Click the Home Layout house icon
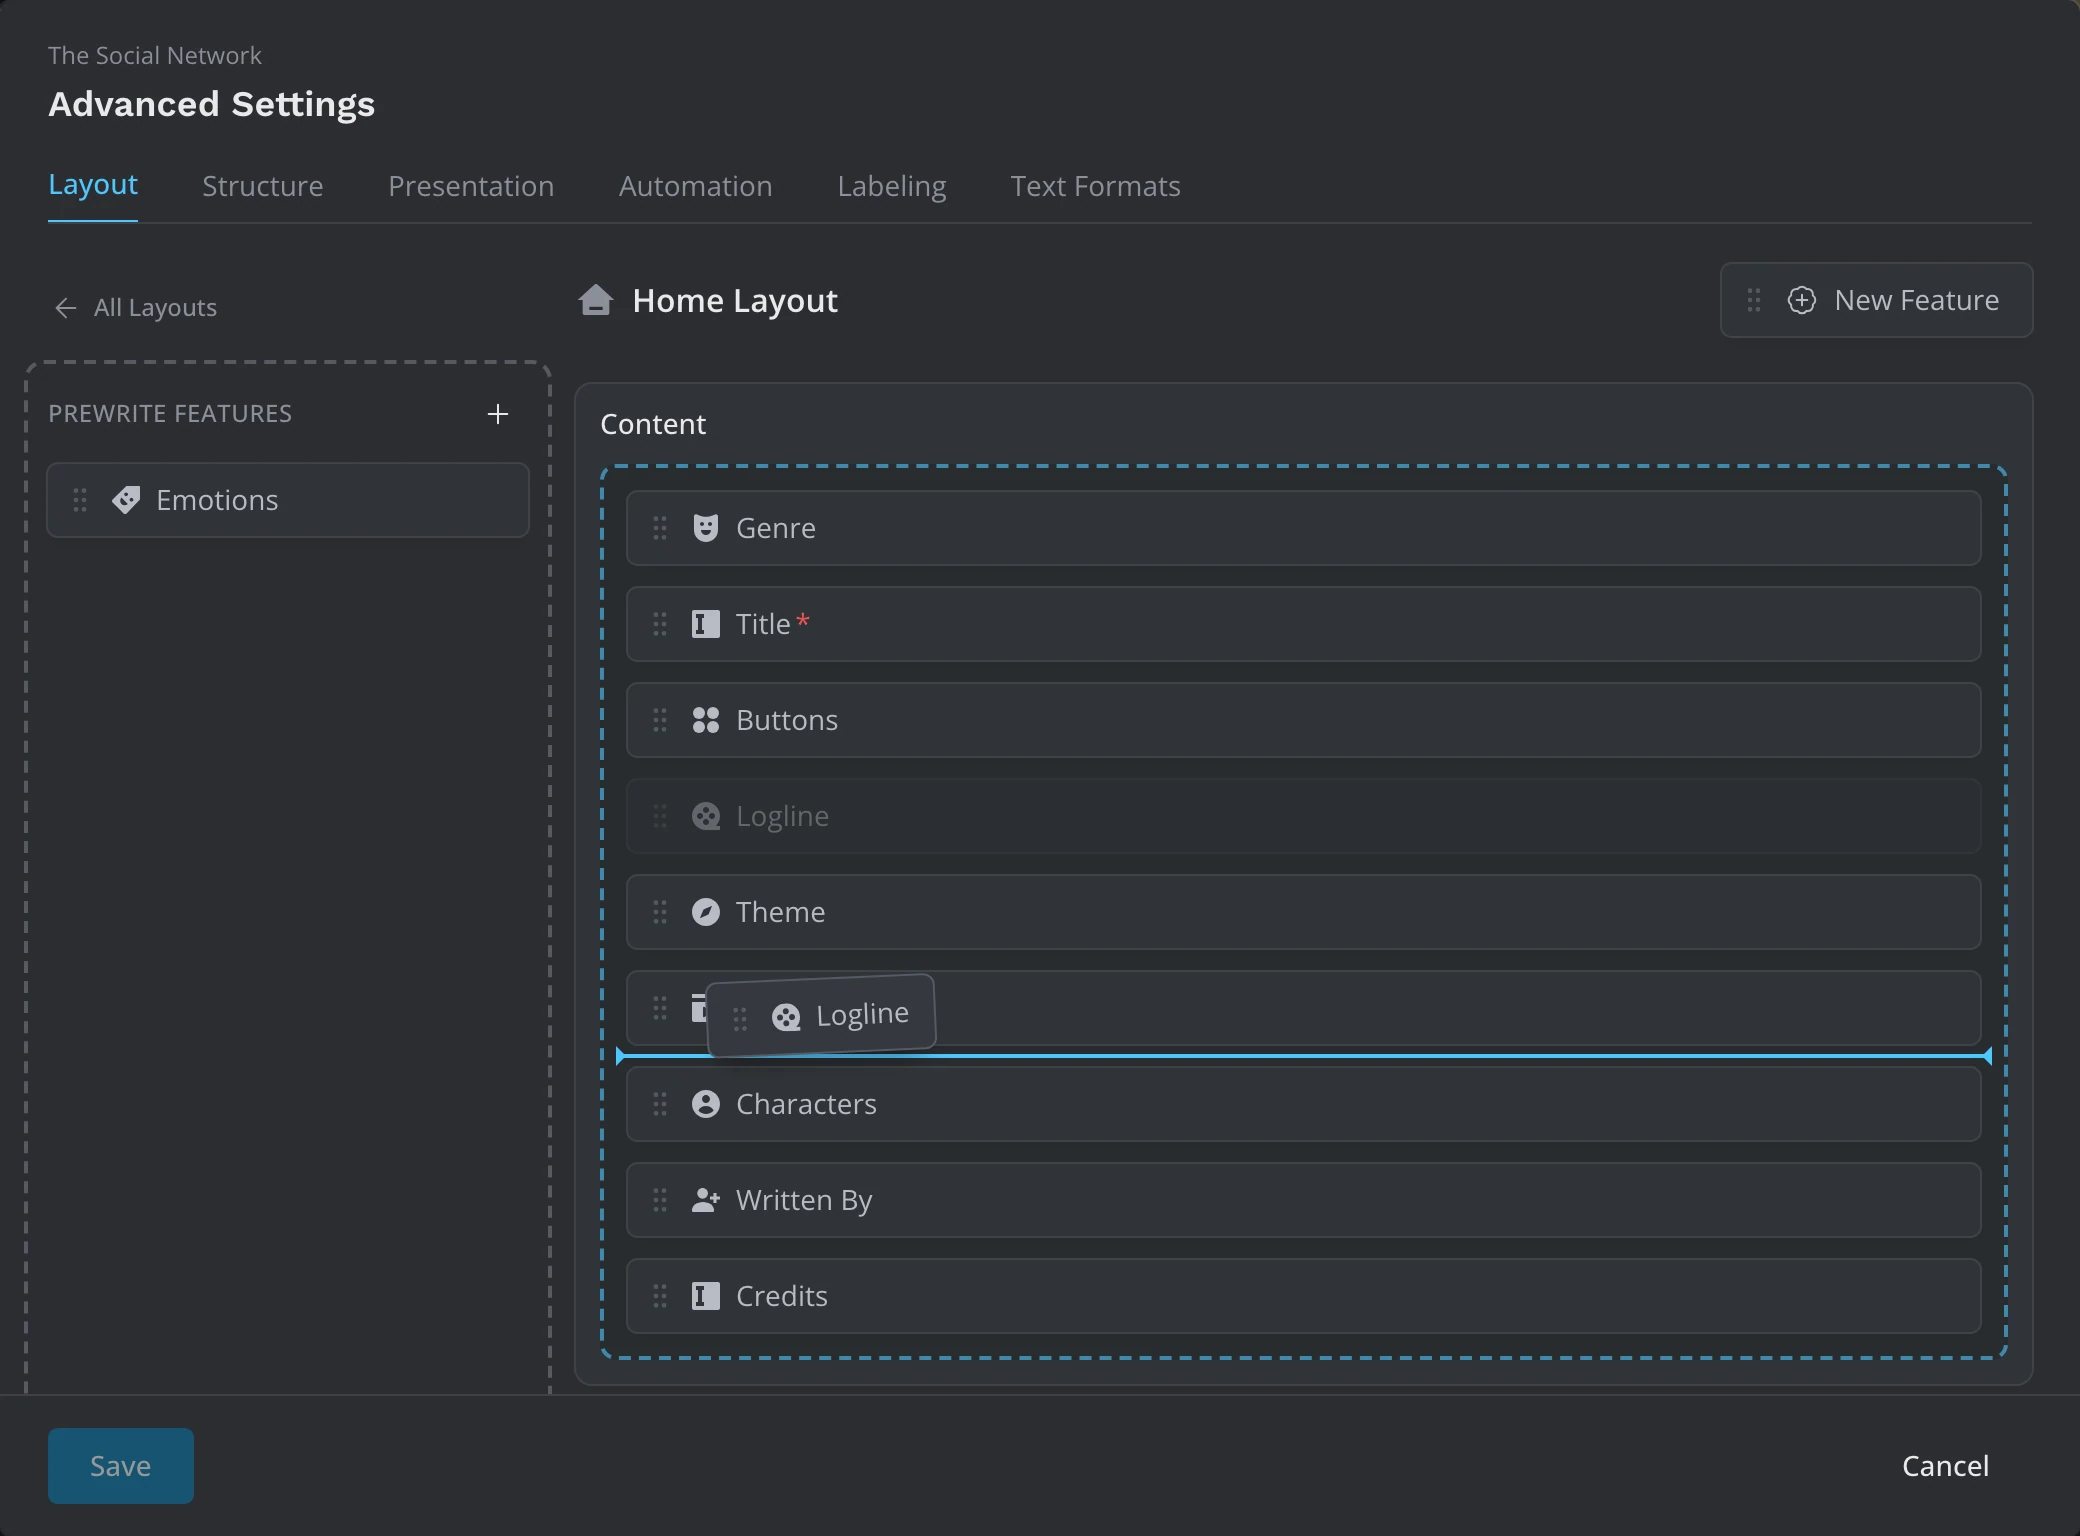The height and width of the screenshot is (1536, 2080). click(x=596, y=300)
